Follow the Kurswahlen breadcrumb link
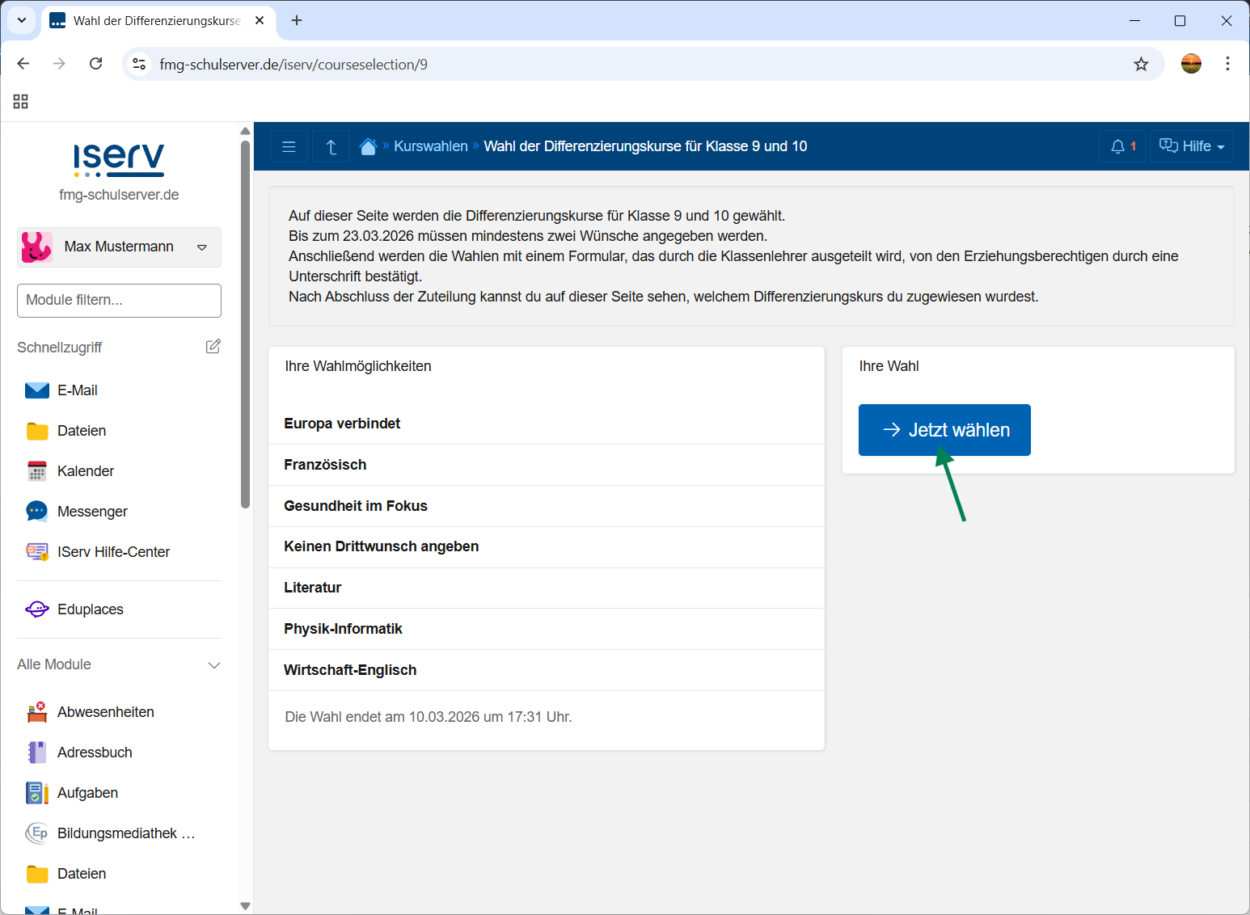Viewport: 1250px width, 915px height. 430,147
